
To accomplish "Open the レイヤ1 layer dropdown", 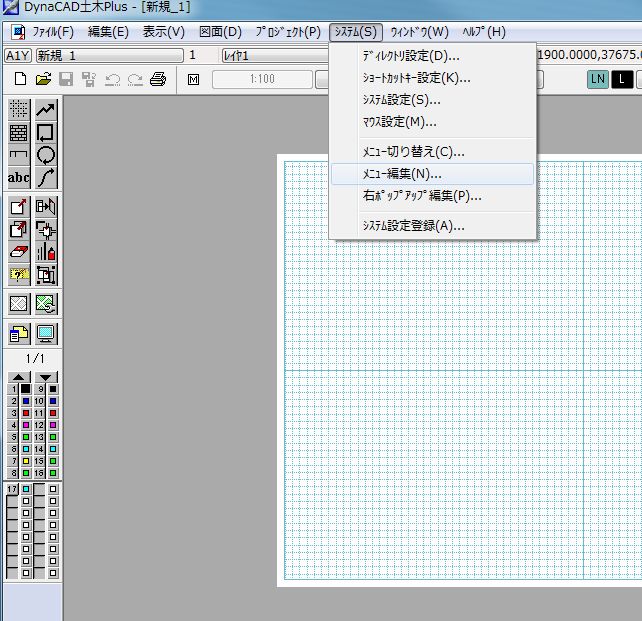I will pyautogui.click(x=275, y=56).
